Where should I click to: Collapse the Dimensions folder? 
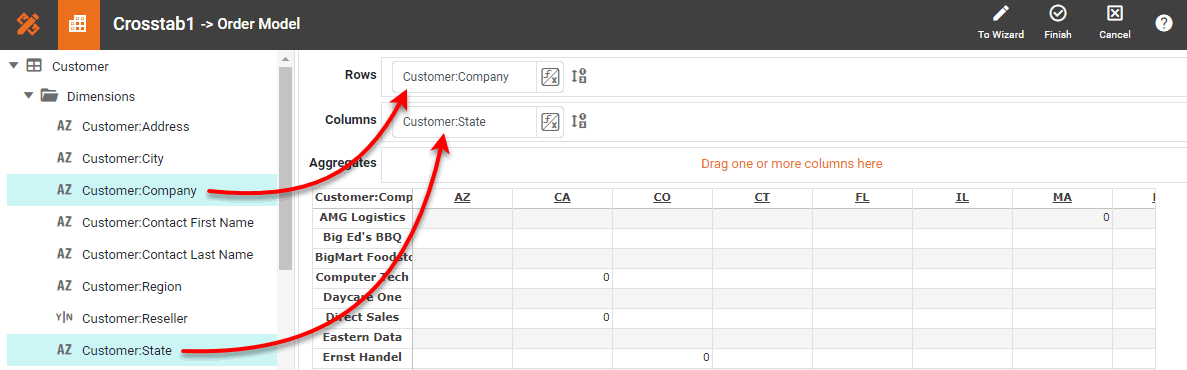(x=28, y=96)
